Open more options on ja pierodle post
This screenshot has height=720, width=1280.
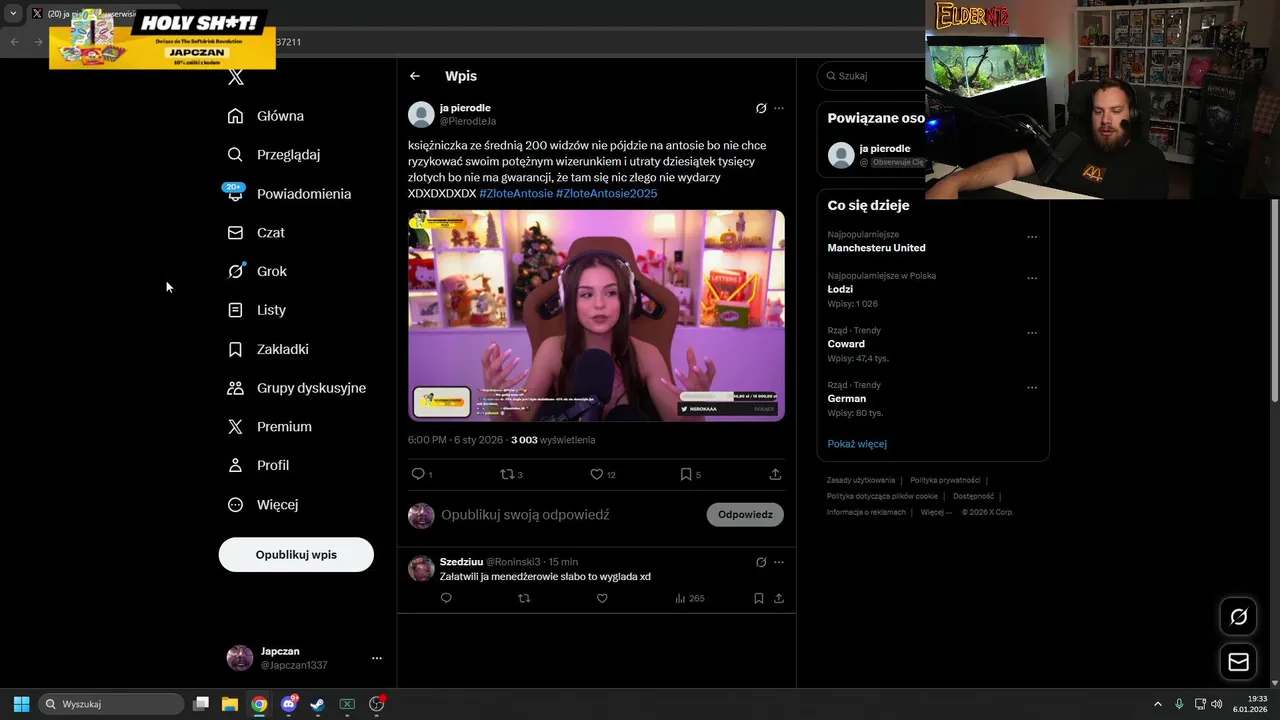(x=779, y=108)
